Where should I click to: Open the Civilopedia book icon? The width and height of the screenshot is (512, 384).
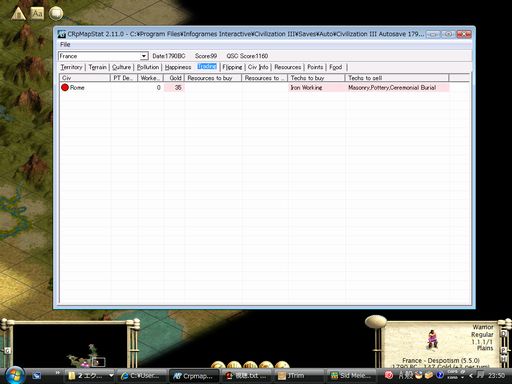pyautogui.click(x=37, y=13)
